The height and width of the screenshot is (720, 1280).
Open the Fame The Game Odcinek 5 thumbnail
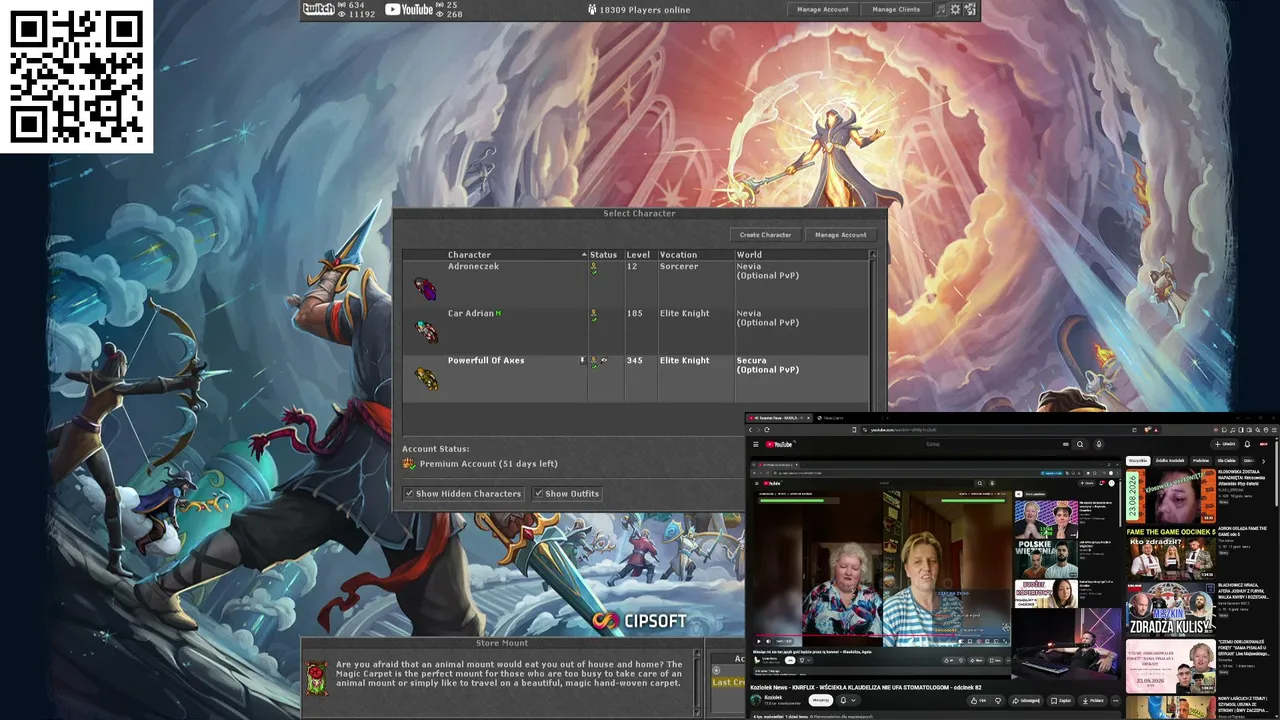pos(1171,553)
